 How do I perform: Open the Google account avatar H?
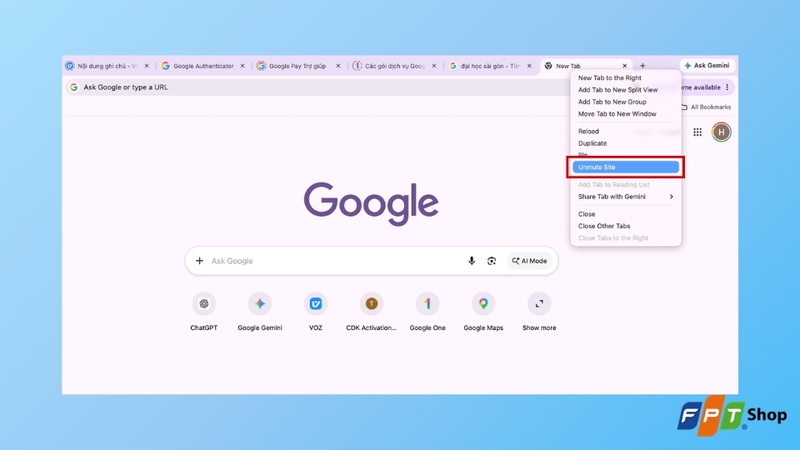pos(721,132)
